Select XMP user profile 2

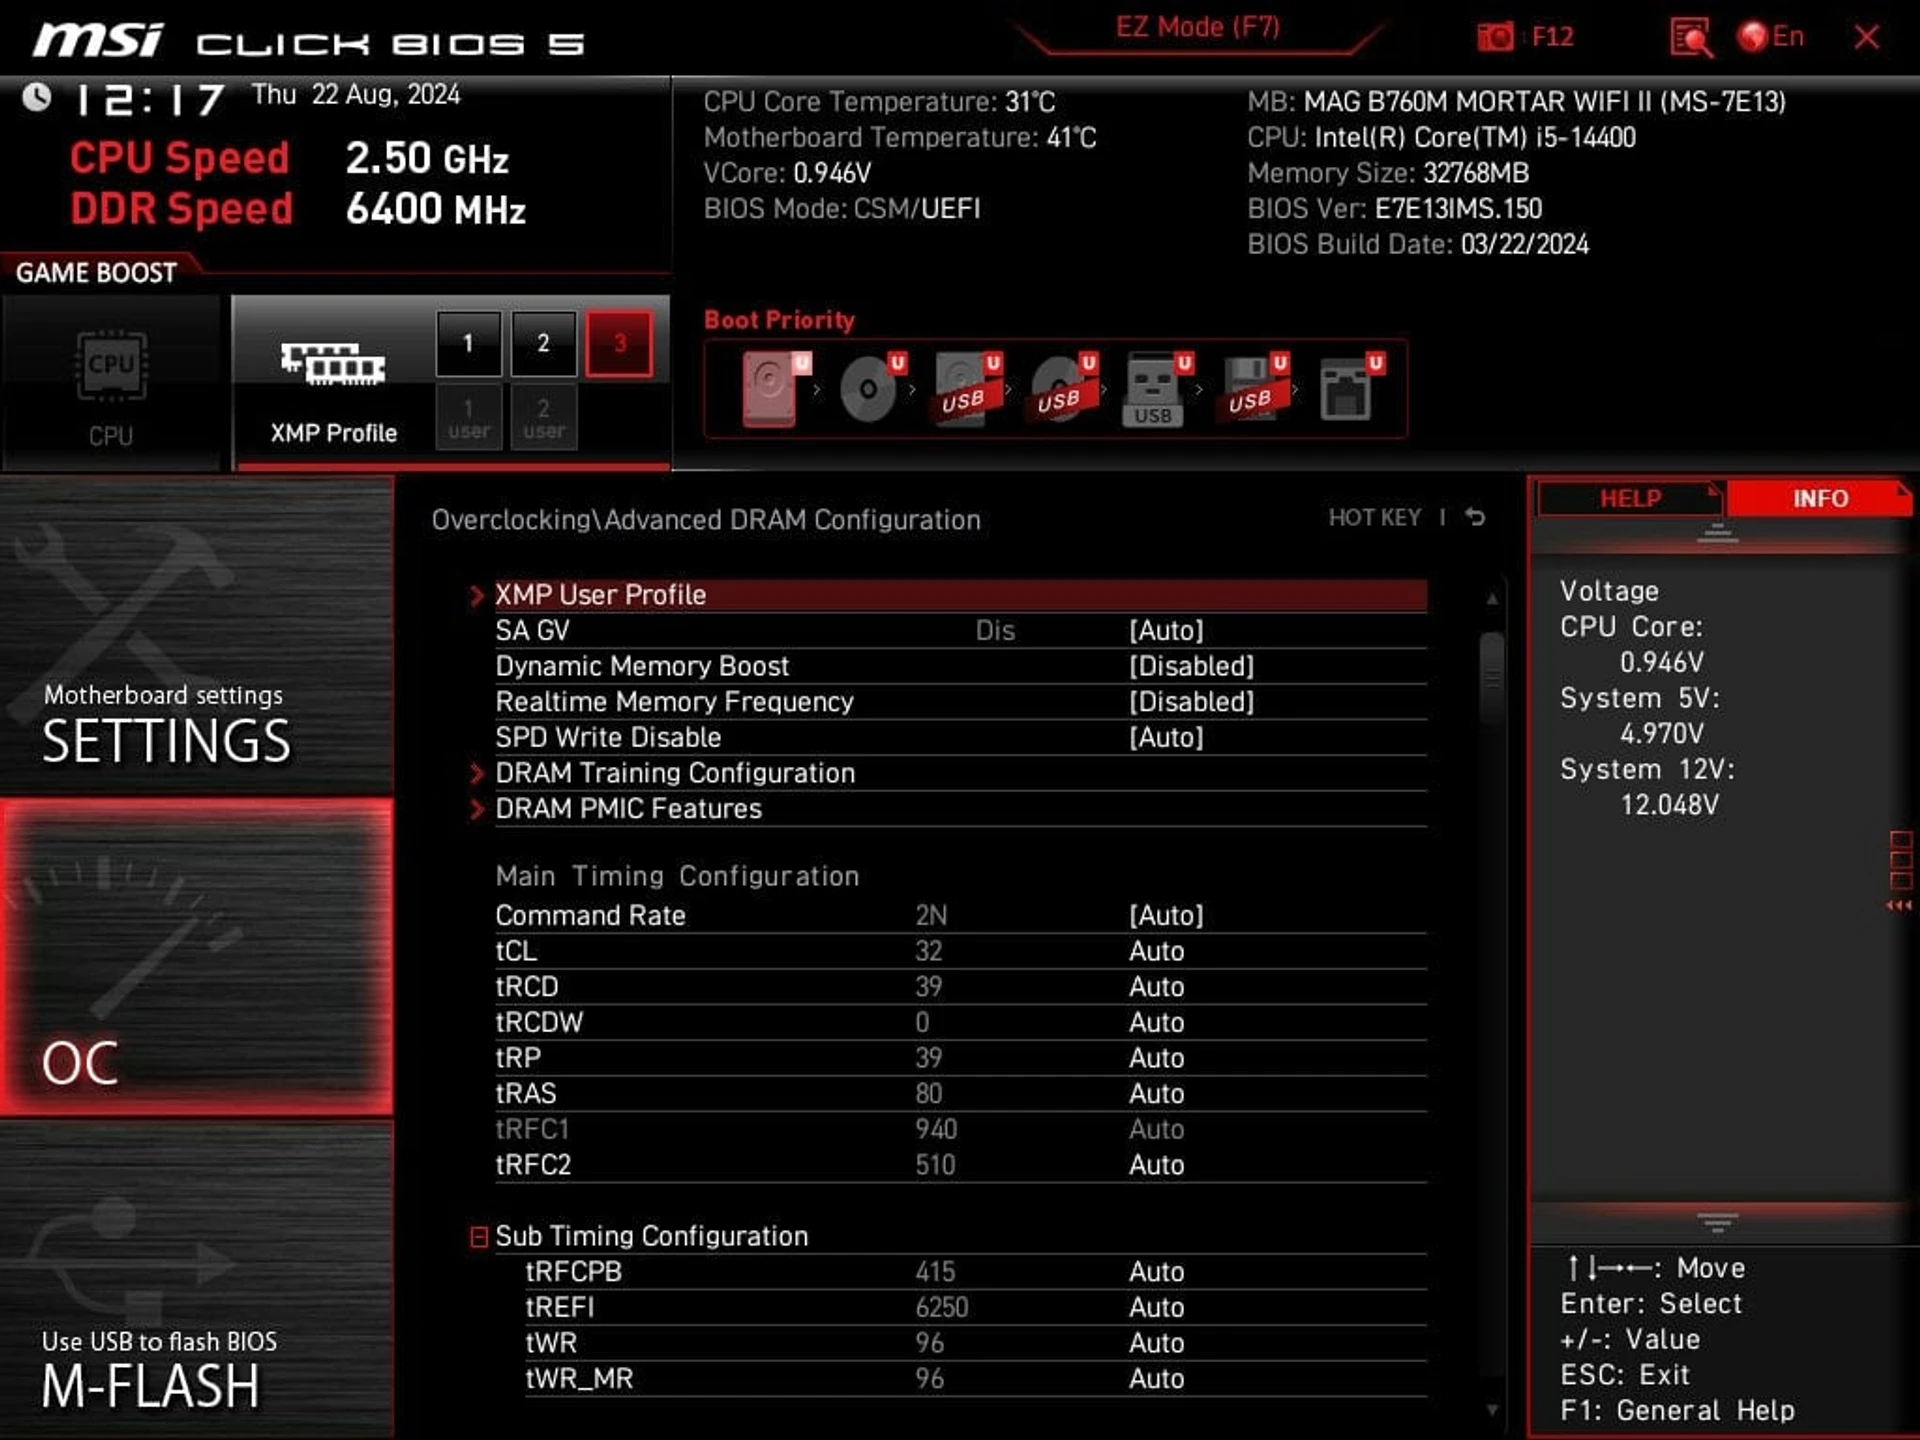click(543, 418)
